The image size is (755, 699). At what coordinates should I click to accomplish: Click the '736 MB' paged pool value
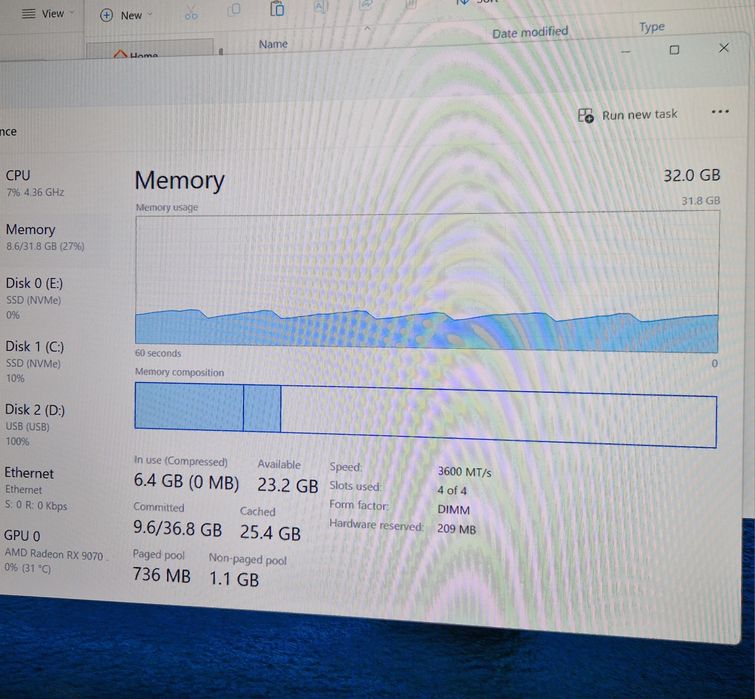(161, 574)
